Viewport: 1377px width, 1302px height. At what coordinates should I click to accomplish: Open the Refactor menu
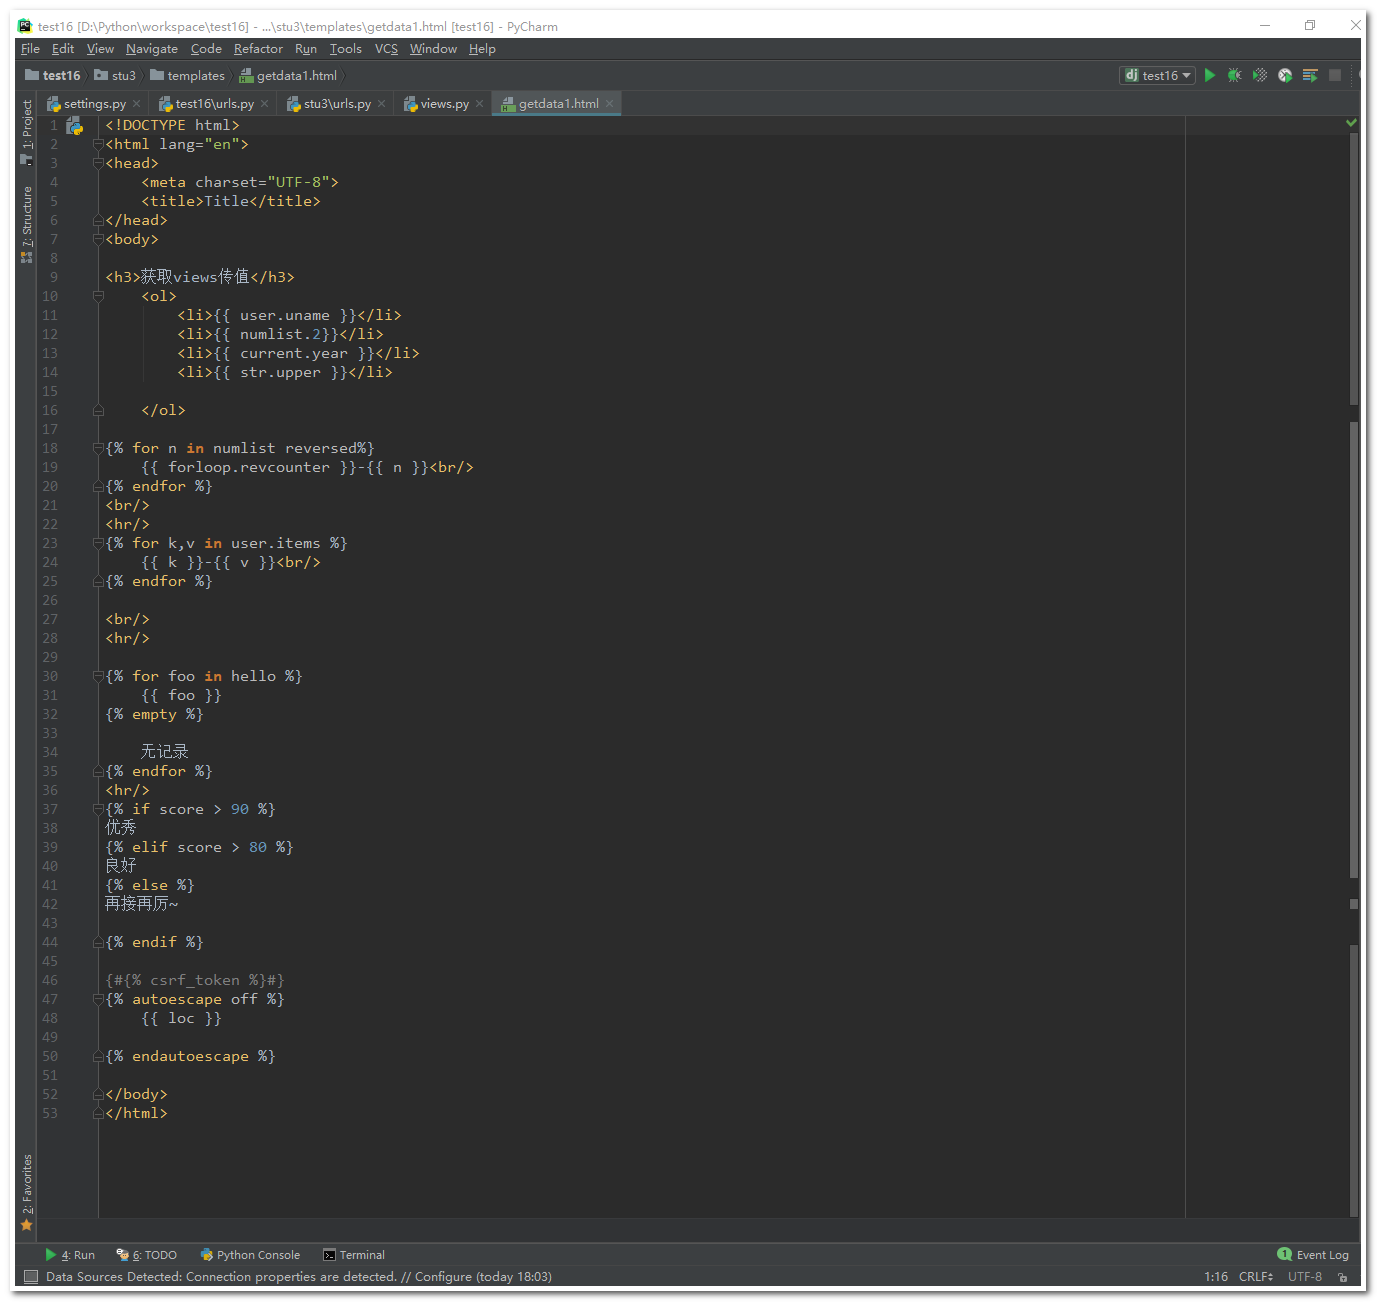point(258,49)
